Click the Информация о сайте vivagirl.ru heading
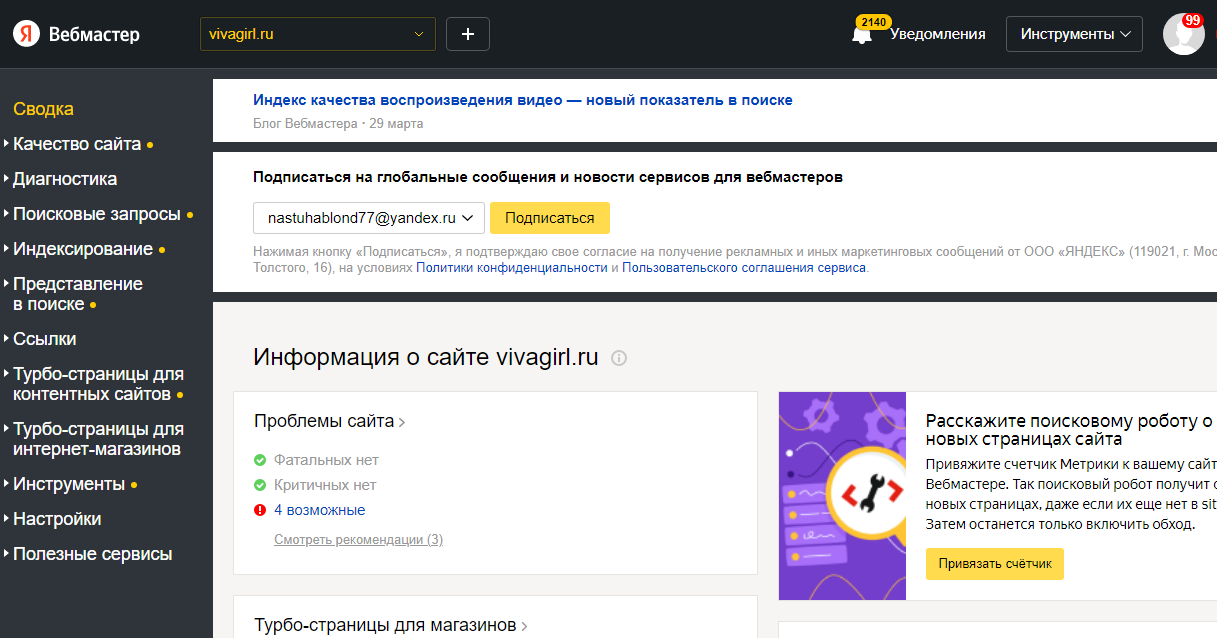Viewport: 1217px width, 638px height. [426, 357]
